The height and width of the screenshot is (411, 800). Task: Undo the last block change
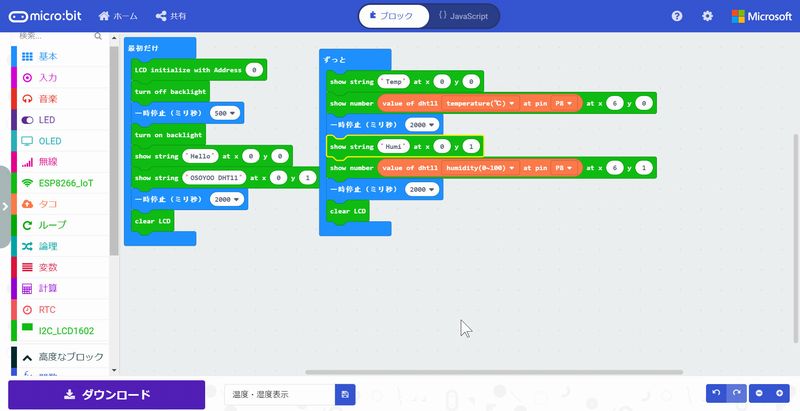717,394
